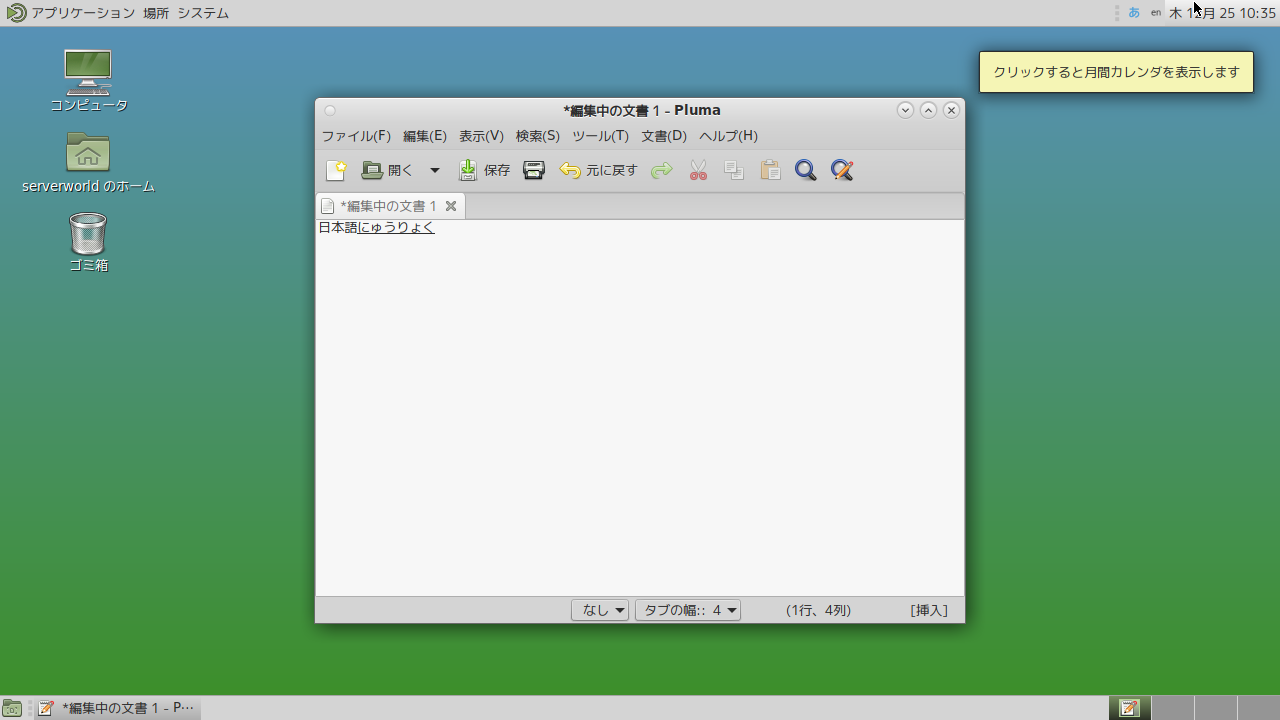Expand the recent files arrow beside 開く

(435, 171)
